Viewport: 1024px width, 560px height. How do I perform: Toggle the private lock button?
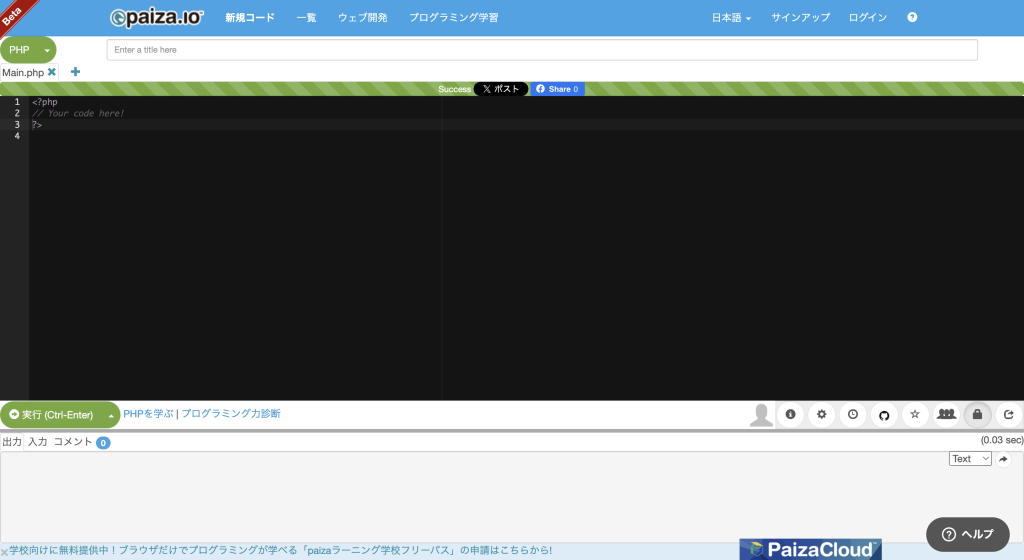(977, 414)
